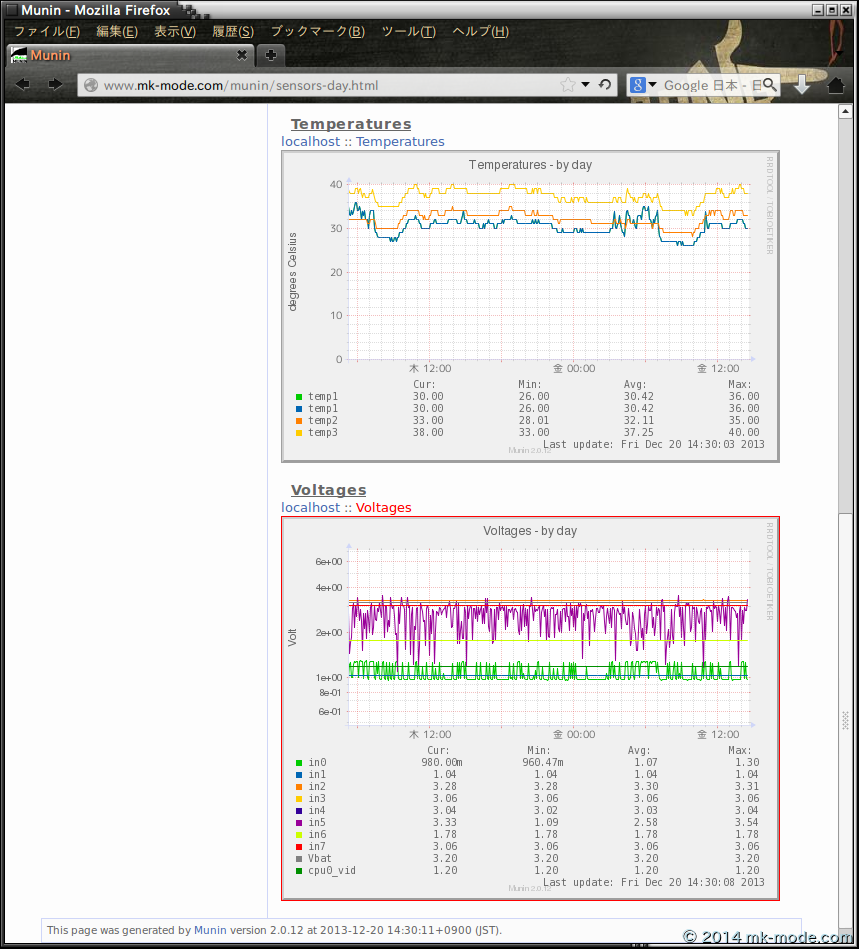
Task: Bookmark this page using the star icon
Action: click(x=568, y=85)
